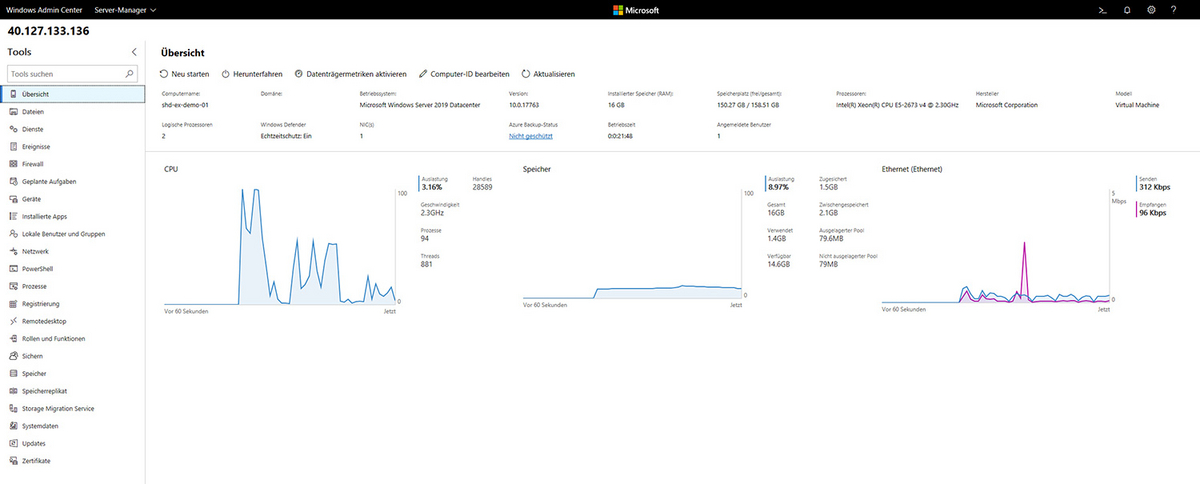1200x484 pixels.
Task: Click the Herunterfahren power icon
Action: [x=225, y=74]
